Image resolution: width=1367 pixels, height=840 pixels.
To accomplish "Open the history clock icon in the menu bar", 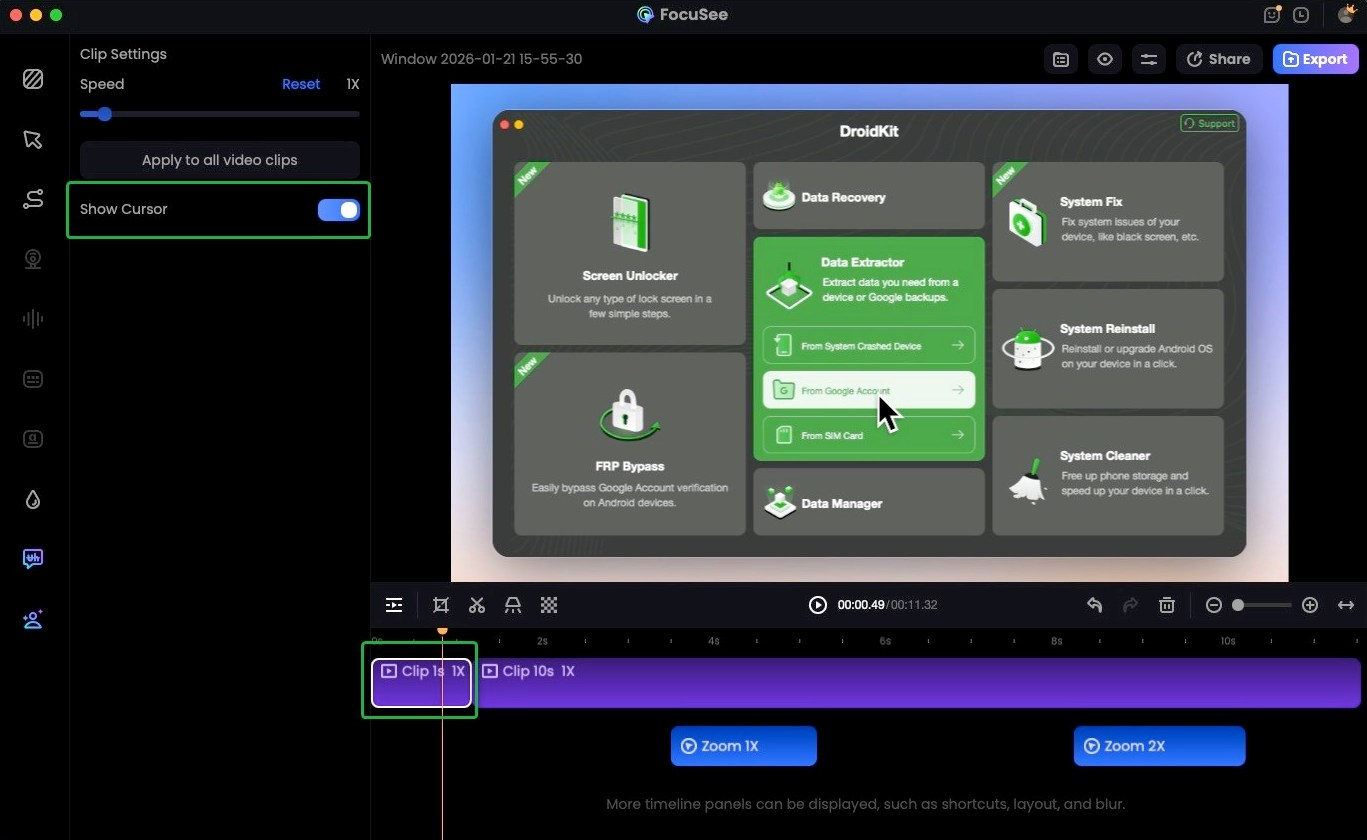I will (1301, 15).
